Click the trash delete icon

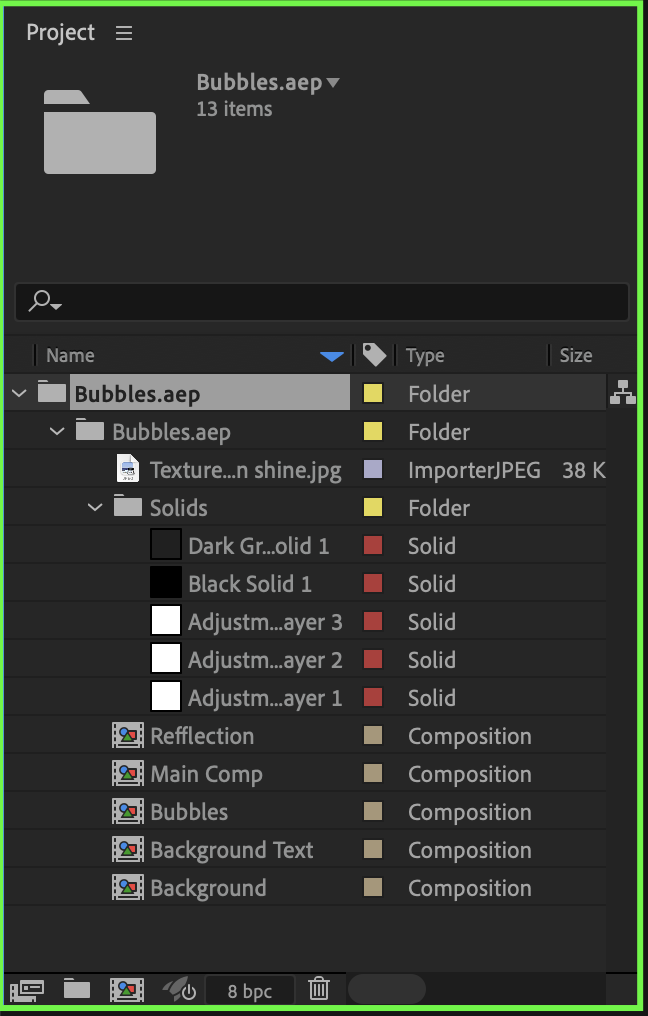tap(319, 990)
